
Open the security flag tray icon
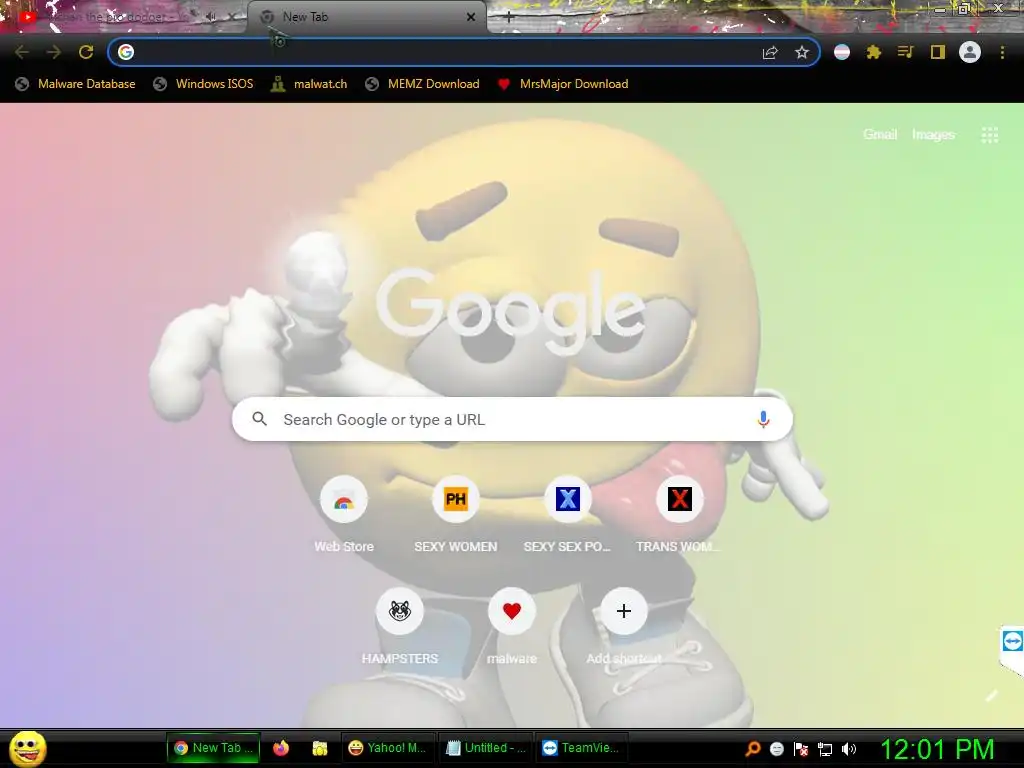coord(801,749)
